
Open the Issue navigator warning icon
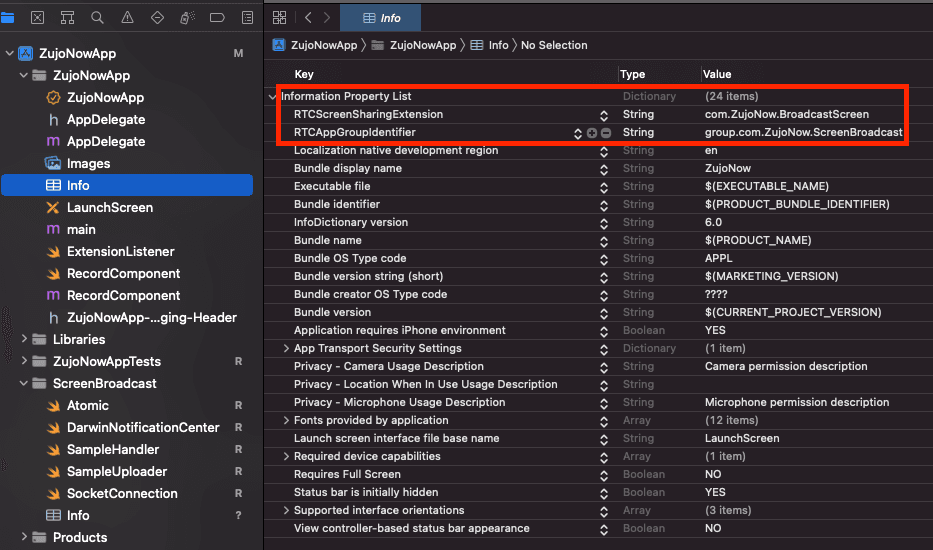(x=127, y=18)
